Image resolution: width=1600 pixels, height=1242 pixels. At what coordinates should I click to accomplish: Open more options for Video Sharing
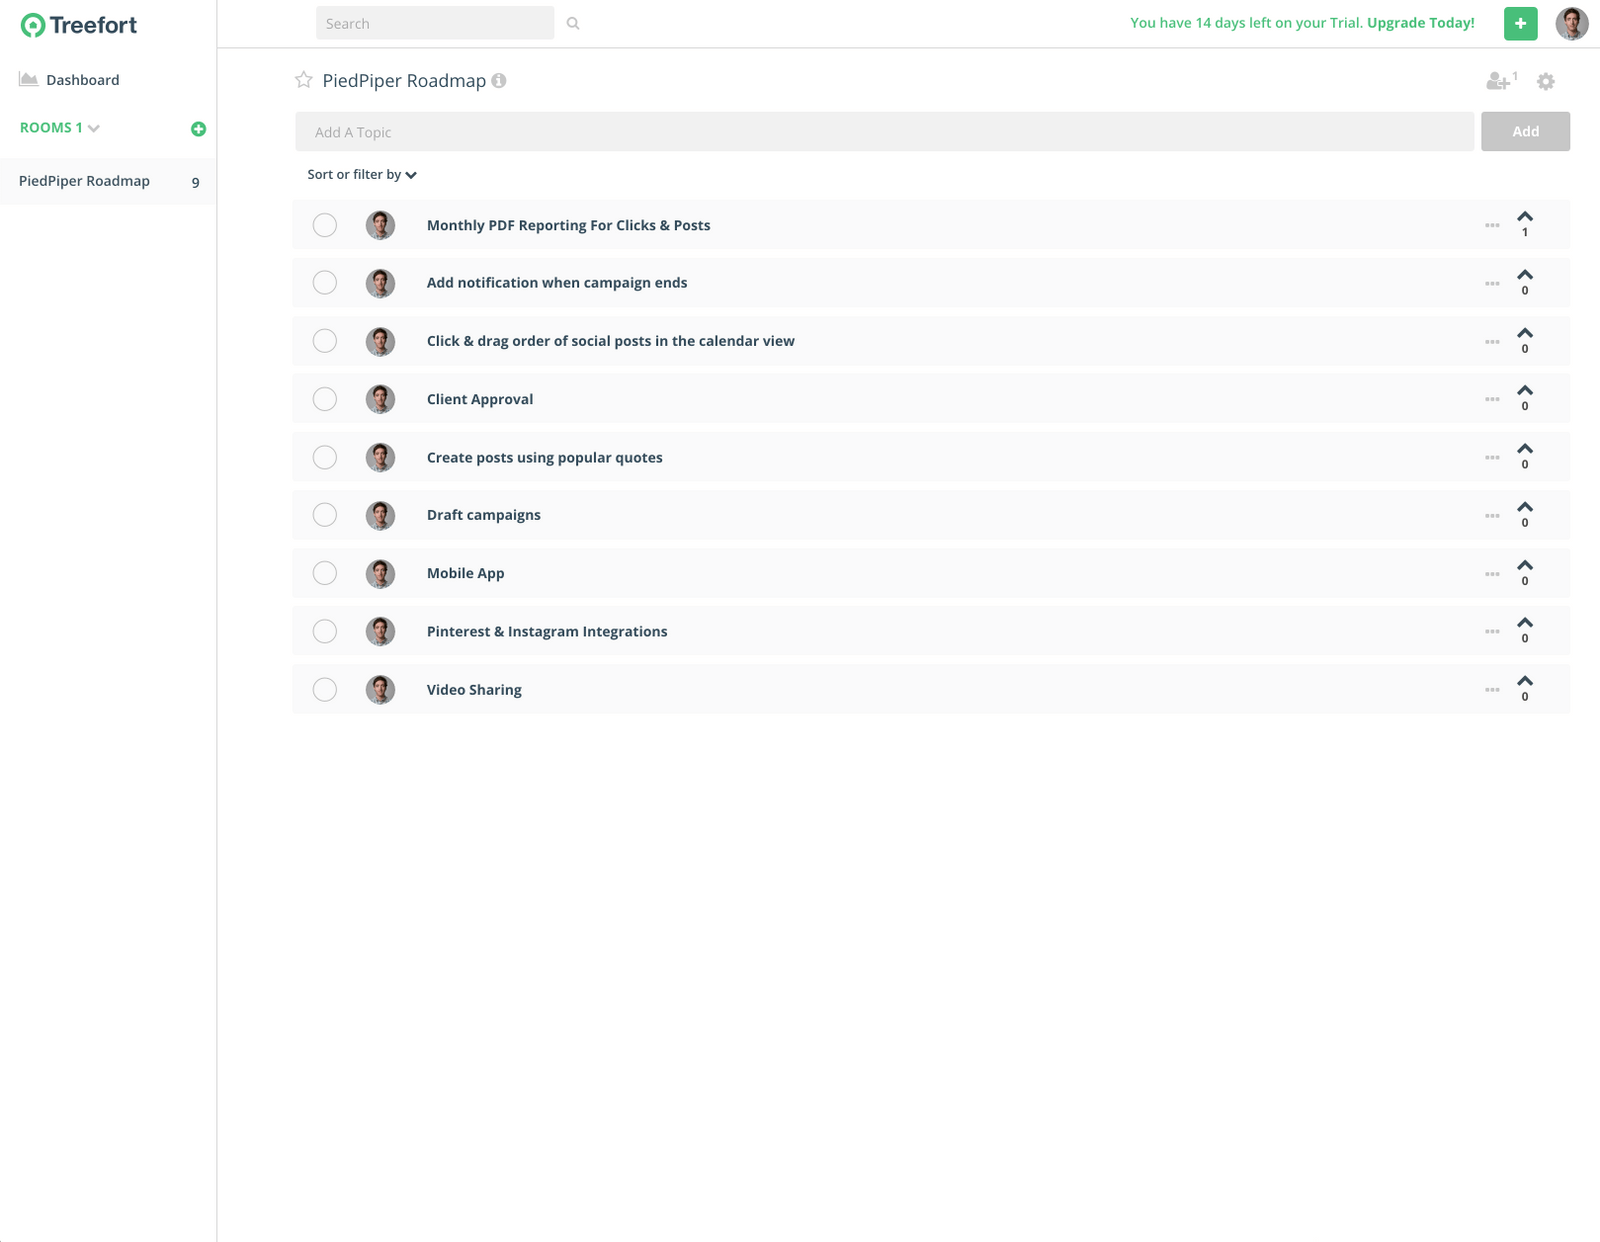point(1492,690)
